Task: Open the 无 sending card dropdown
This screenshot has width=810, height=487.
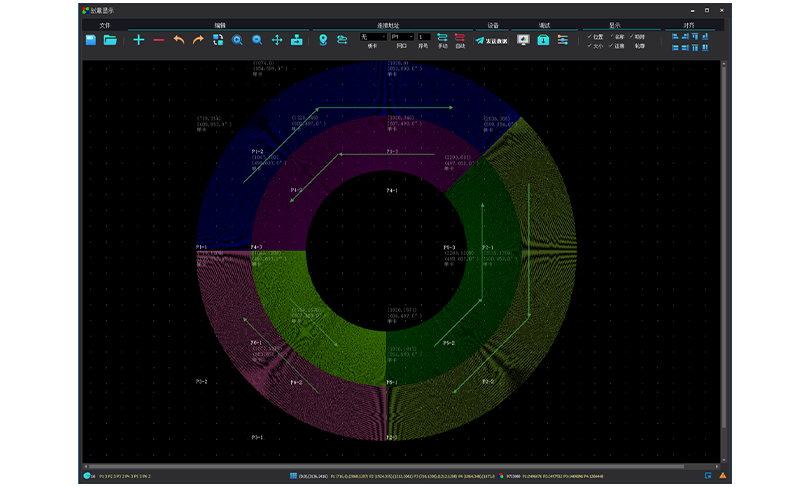Action: click(x=372, y=36)
